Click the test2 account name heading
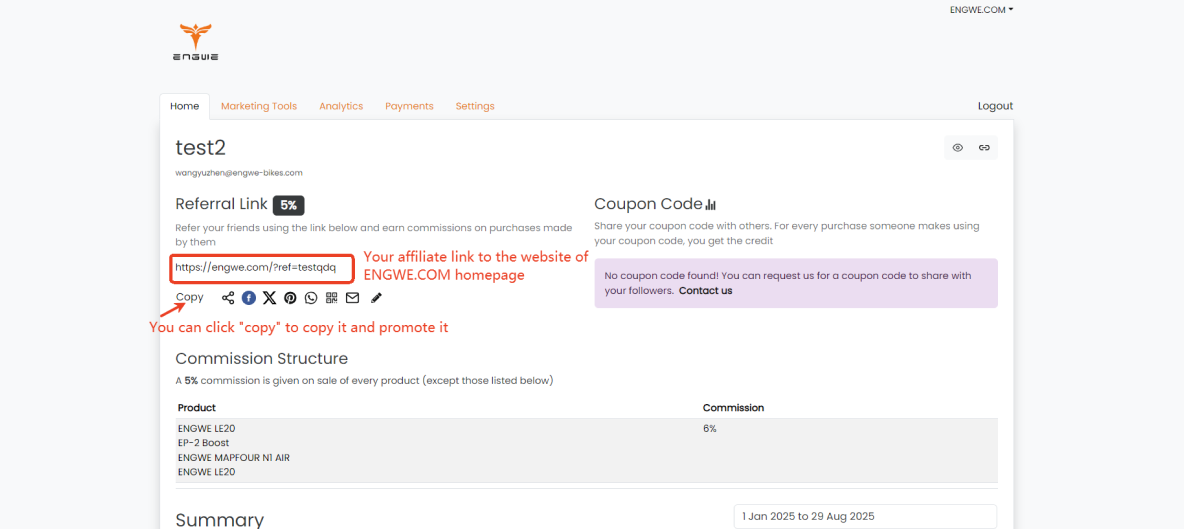The width and height of the screenshot is (1184, 529). [x=200, y=148]
